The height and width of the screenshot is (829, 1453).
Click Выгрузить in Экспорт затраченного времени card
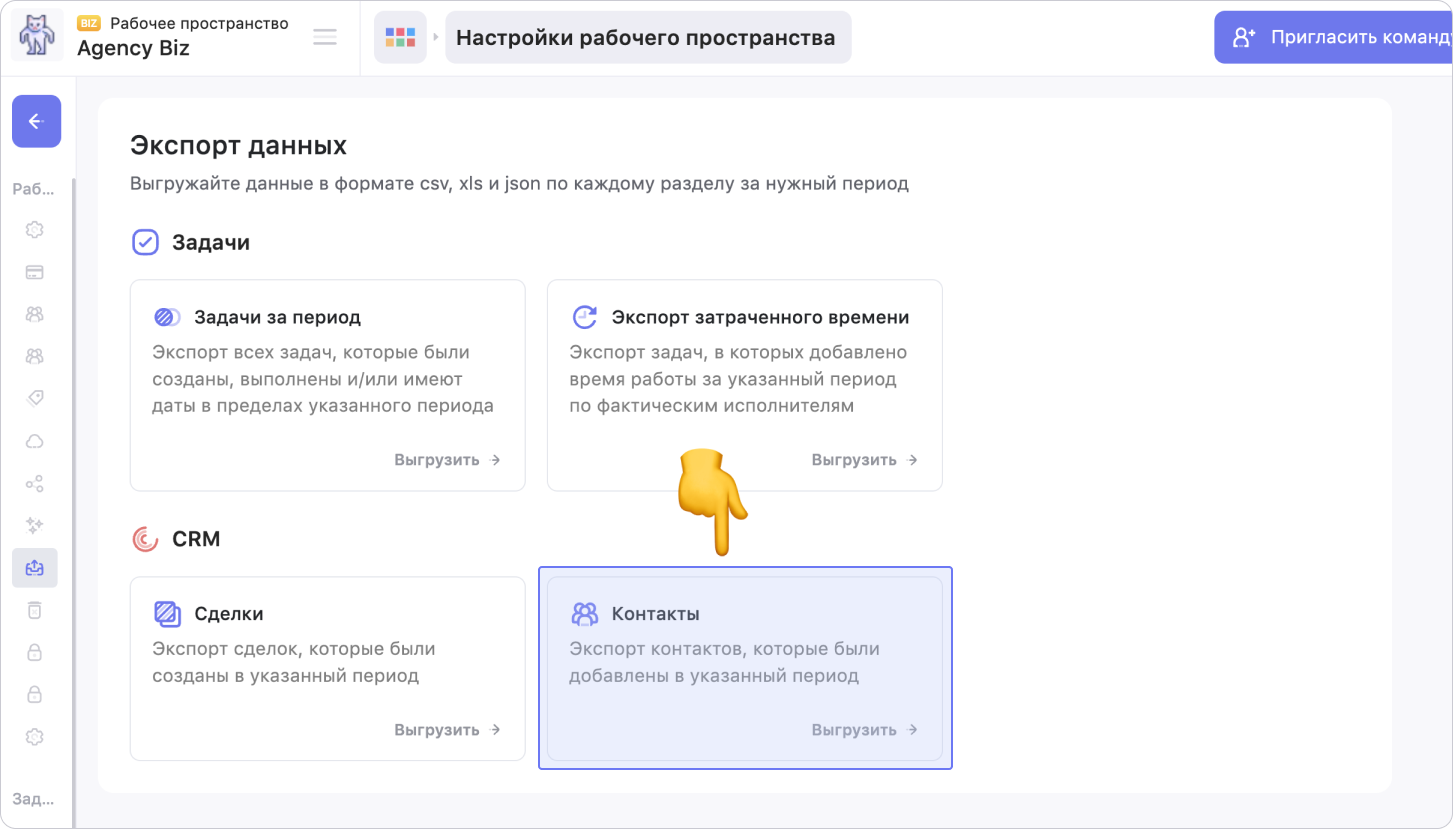coord(864,460)
